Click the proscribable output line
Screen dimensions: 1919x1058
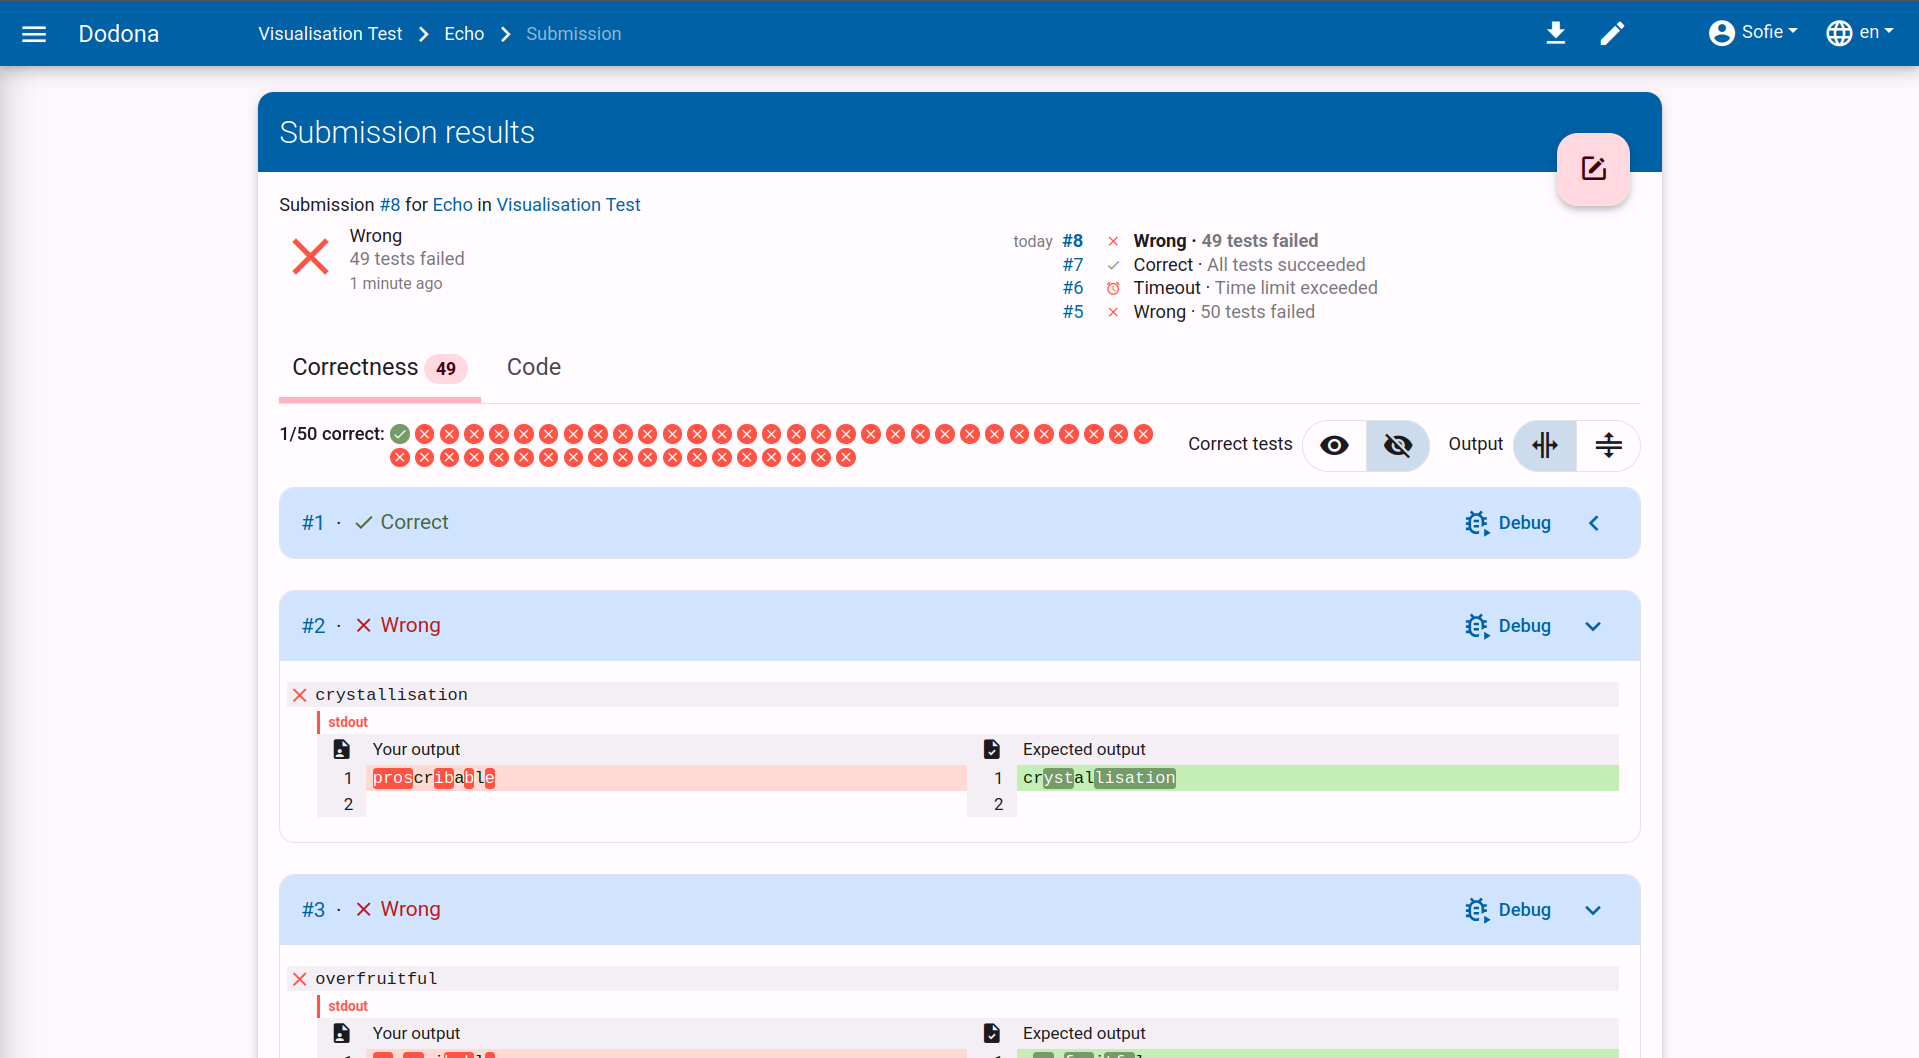point(666,778)
